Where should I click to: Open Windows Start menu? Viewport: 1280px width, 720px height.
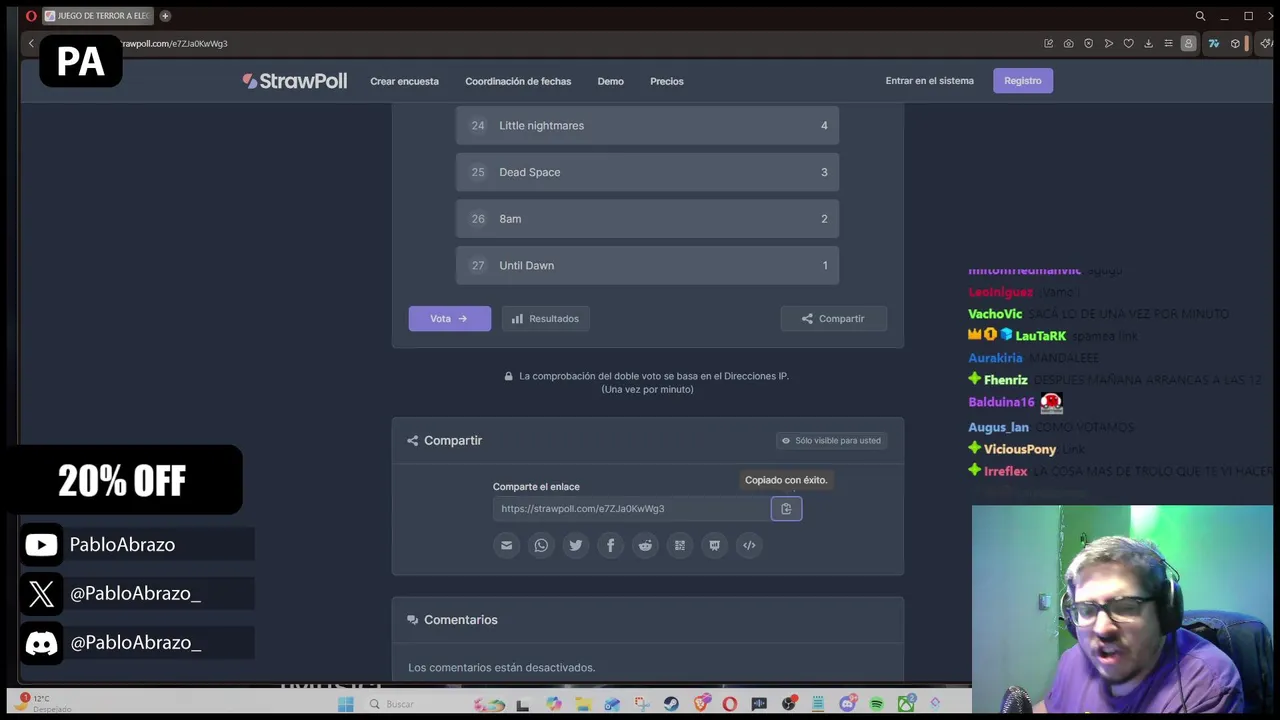pyautogui.click(x=345, y=704)
